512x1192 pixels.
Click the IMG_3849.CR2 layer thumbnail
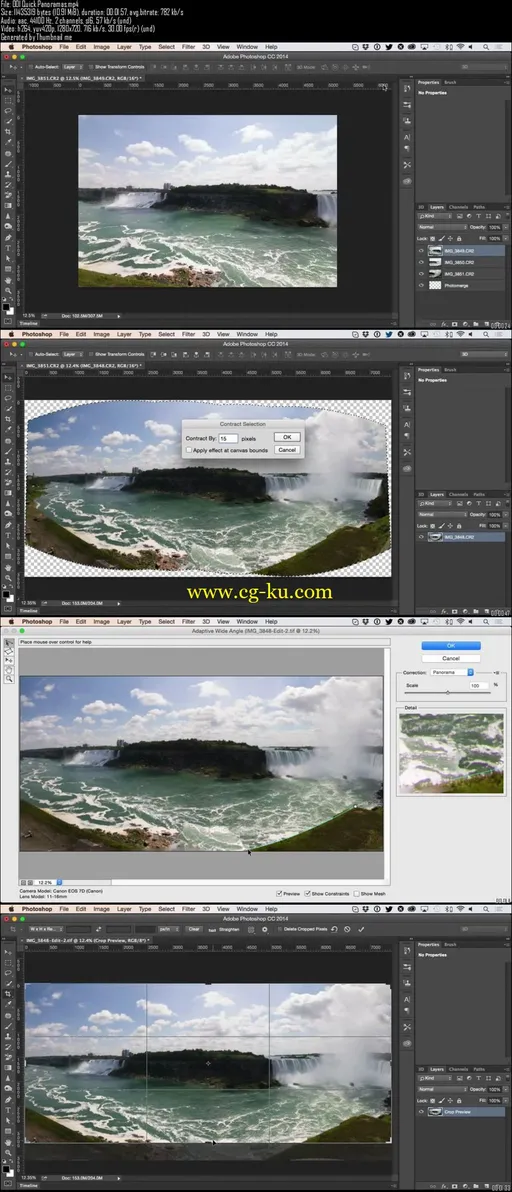[x=435, y=250]
